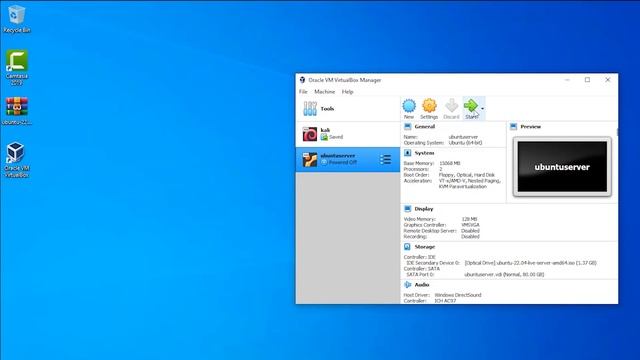Click the Host Driver Windows DirectSound value

(x=458, y=295)
